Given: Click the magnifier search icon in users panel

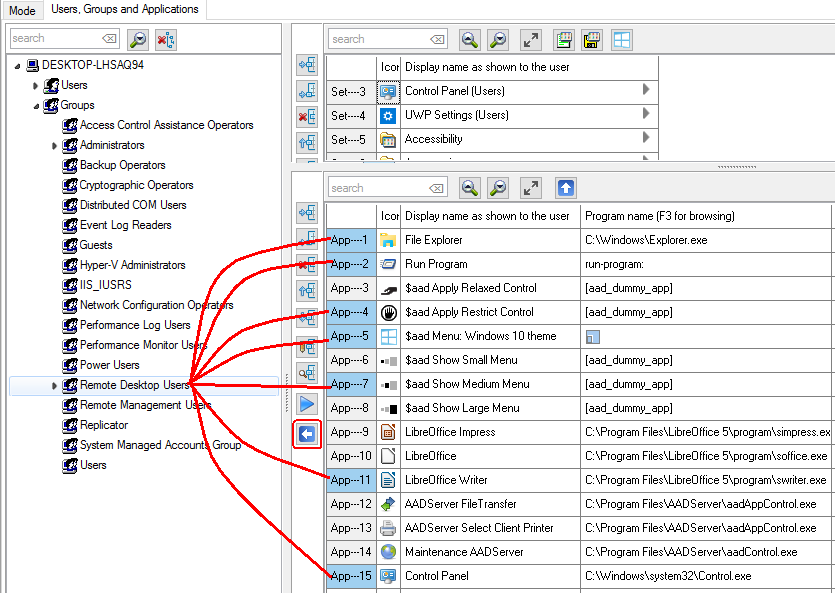Looking at the screenshot, I should tap(138, 39).
